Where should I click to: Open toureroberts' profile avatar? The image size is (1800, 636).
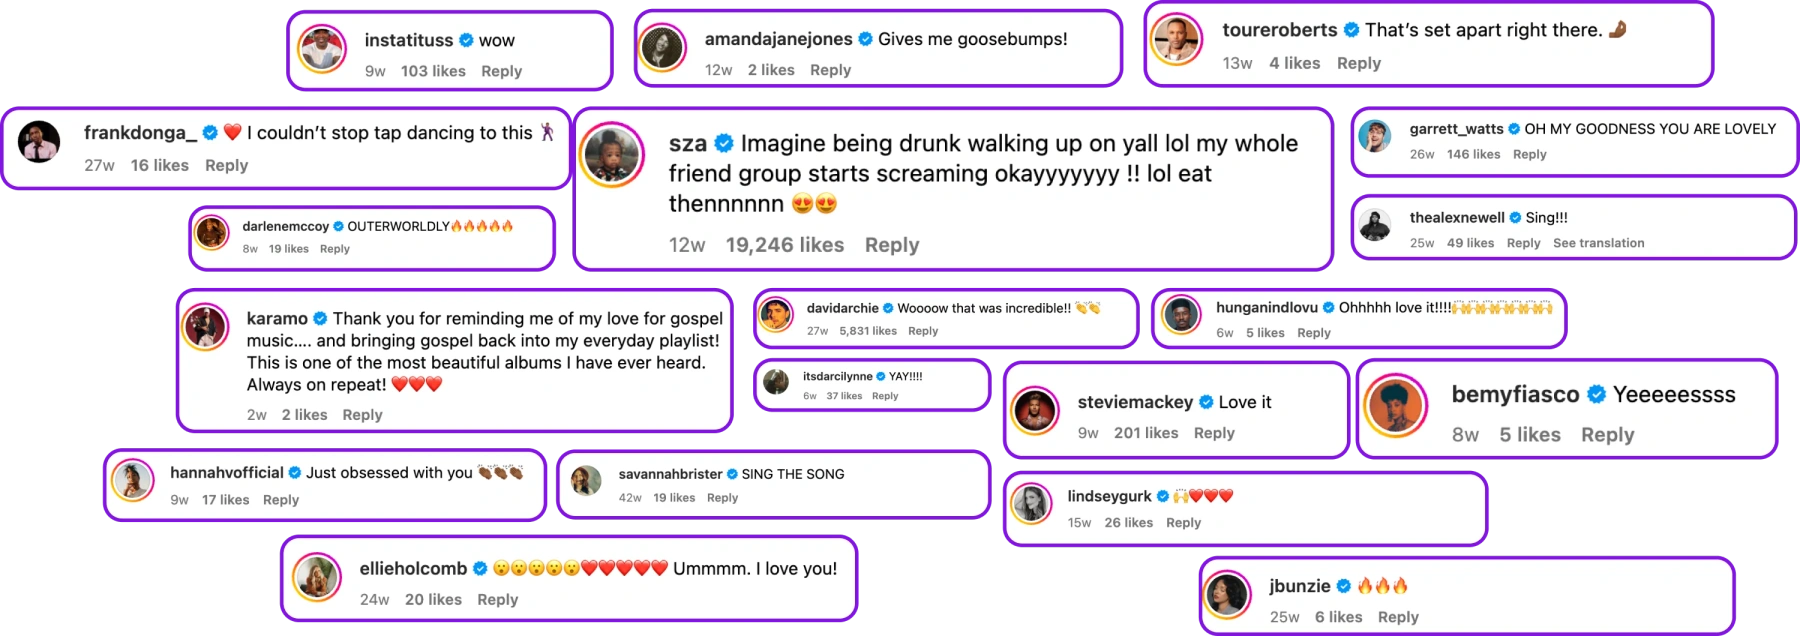[1176, 40]
